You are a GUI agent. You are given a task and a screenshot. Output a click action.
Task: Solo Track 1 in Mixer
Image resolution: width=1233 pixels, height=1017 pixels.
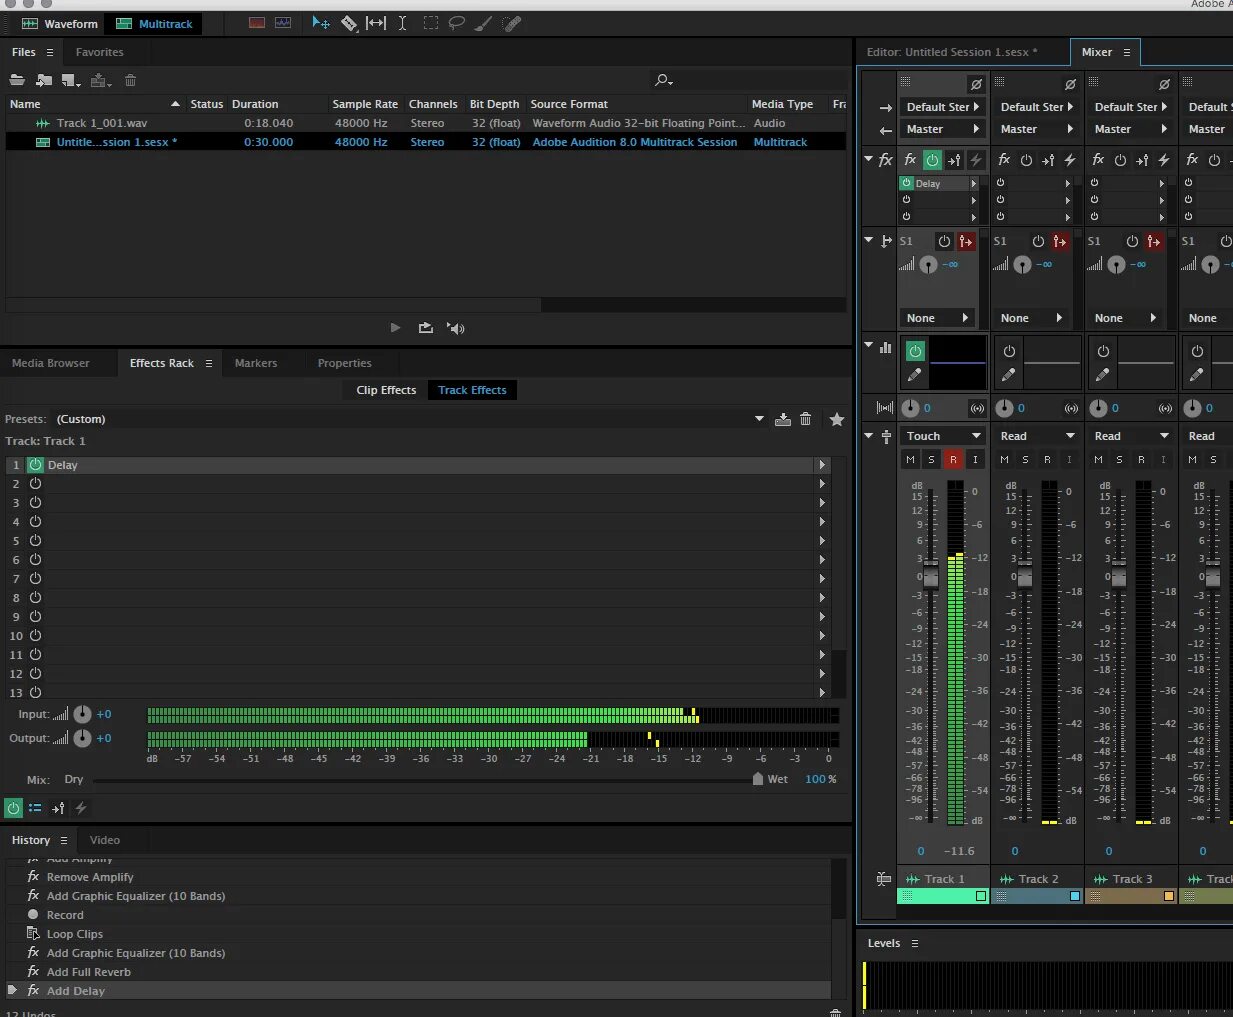coord(931,459)
